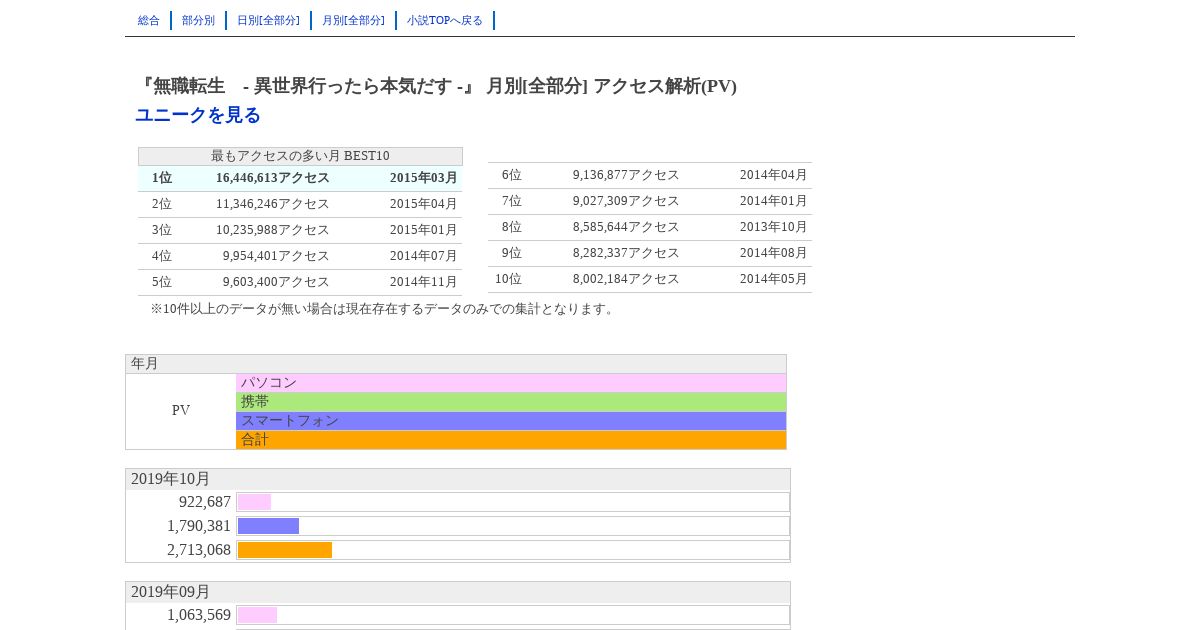Select 10位 rank cell
Image resolution: width=1200 pixels, height=630 pixels.
click(x=509, y=279)
